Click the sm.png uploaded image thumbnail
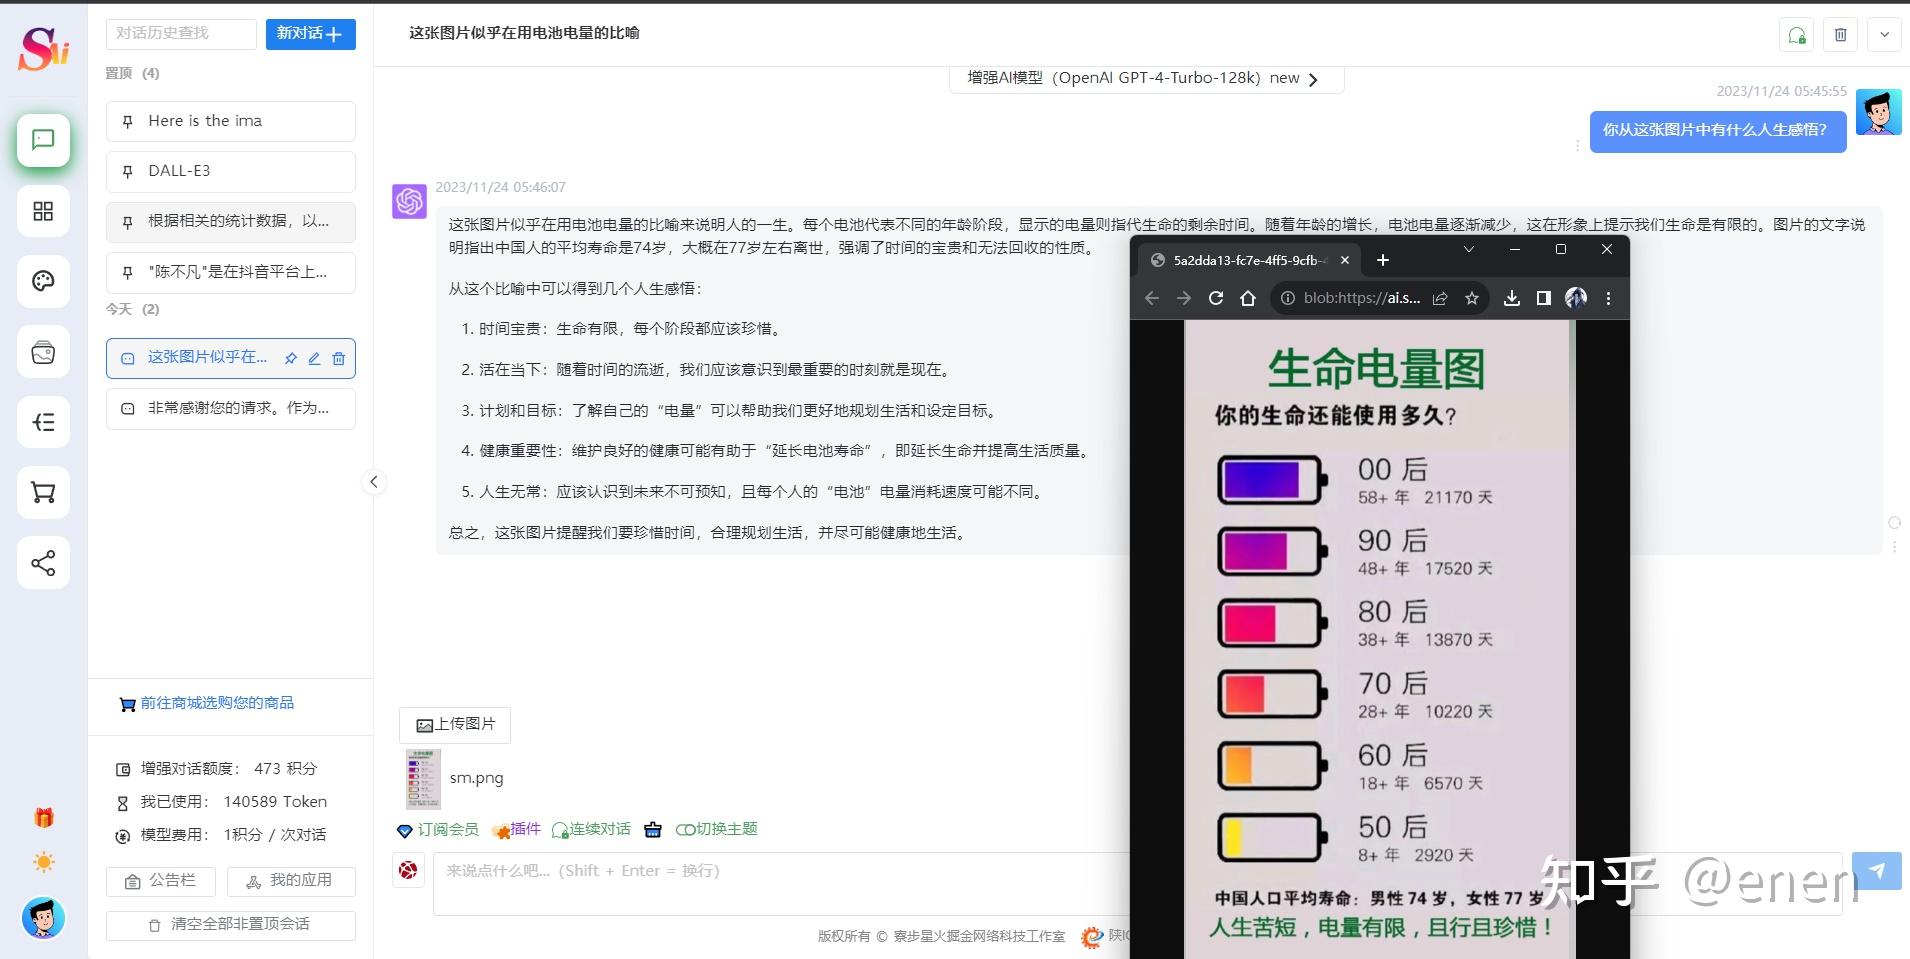This screenshot has width=1910, height=959. coord(425,777)
